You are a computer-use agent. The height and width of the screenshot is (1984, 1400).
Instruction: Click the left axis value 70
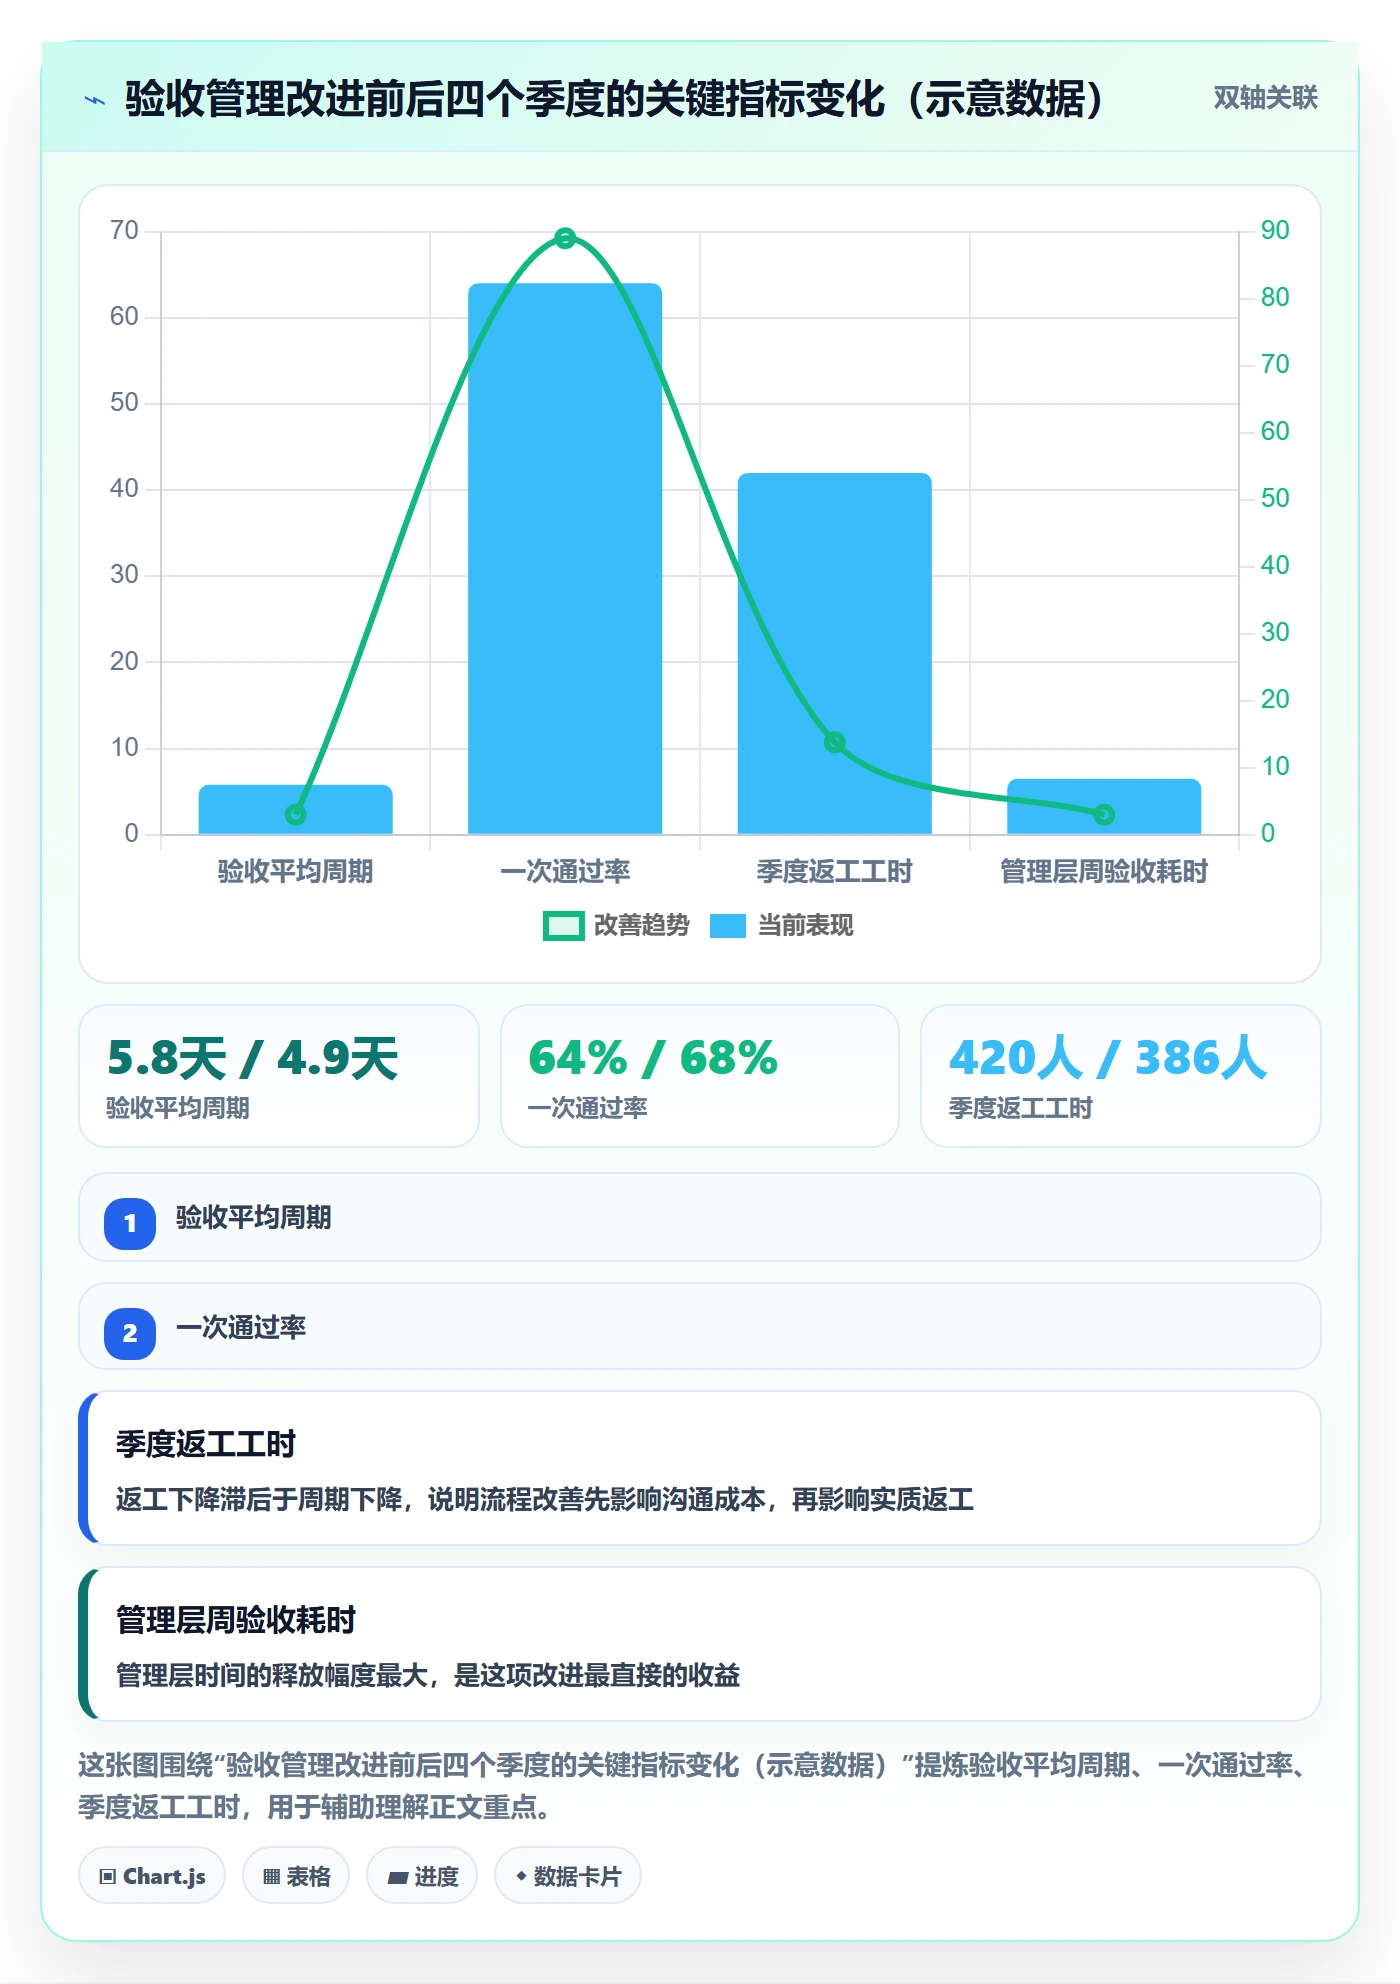125,230
